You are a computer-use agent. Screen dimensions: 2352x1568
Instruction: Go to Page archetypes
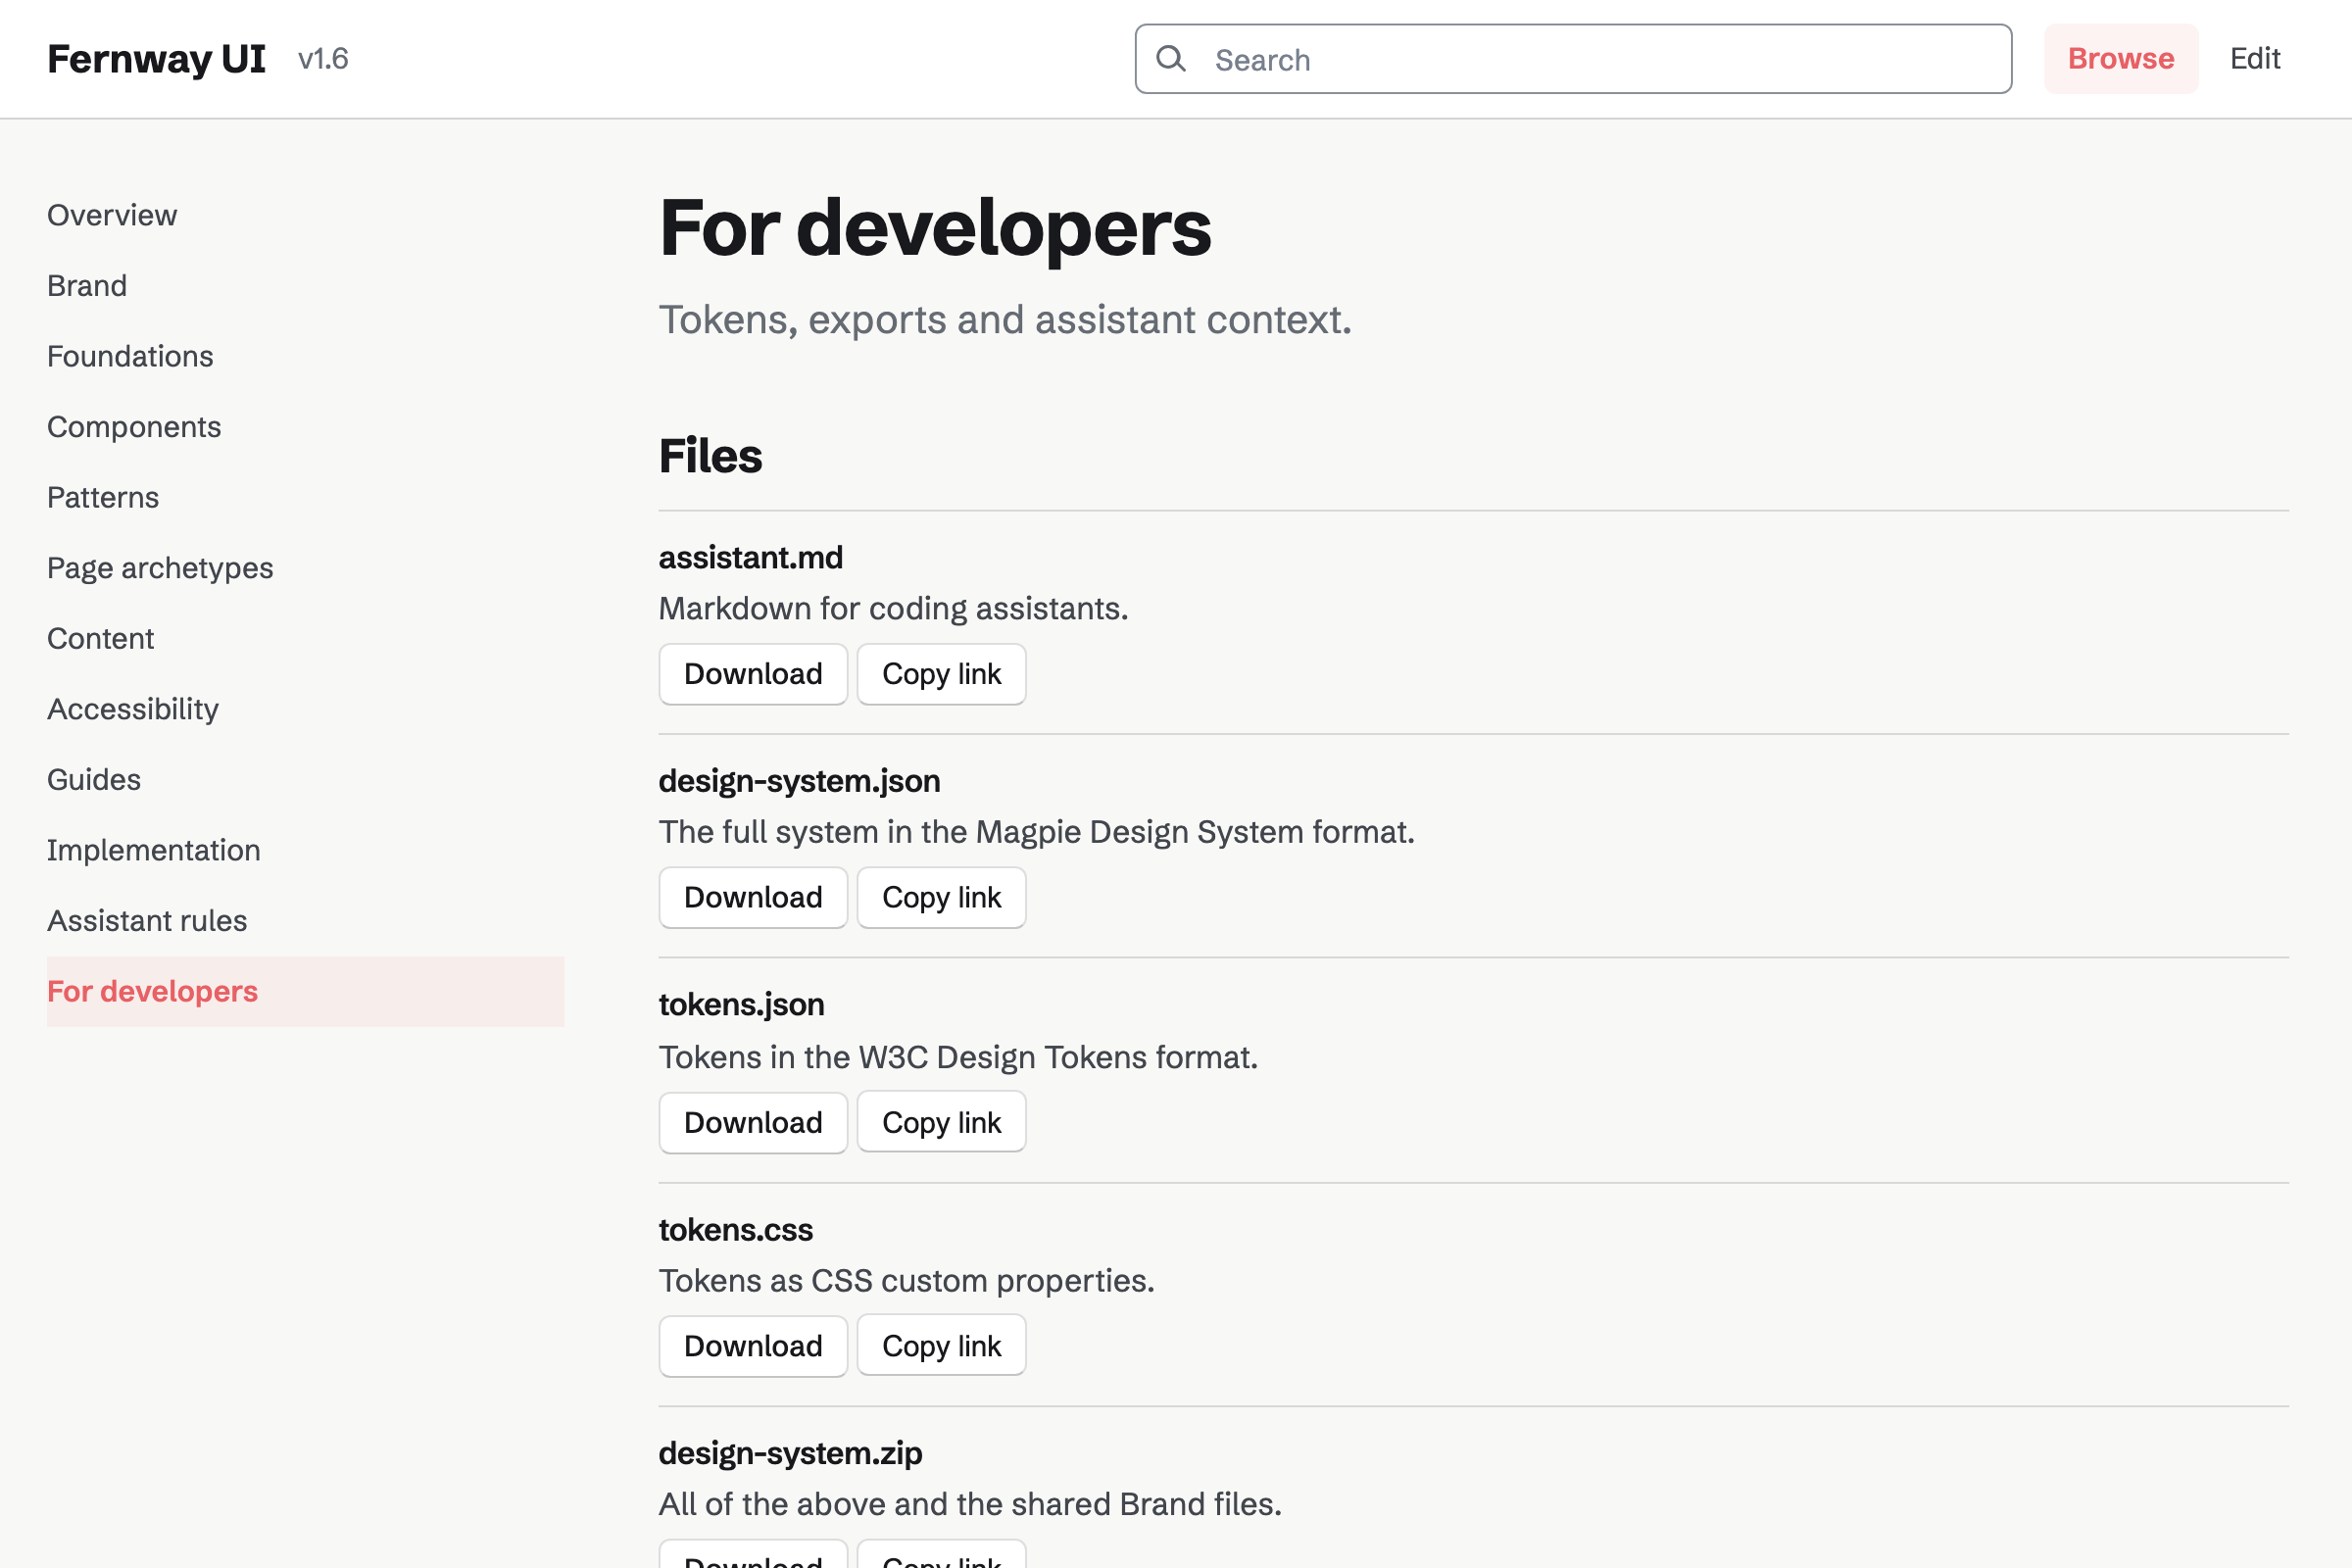coord(160,568)
